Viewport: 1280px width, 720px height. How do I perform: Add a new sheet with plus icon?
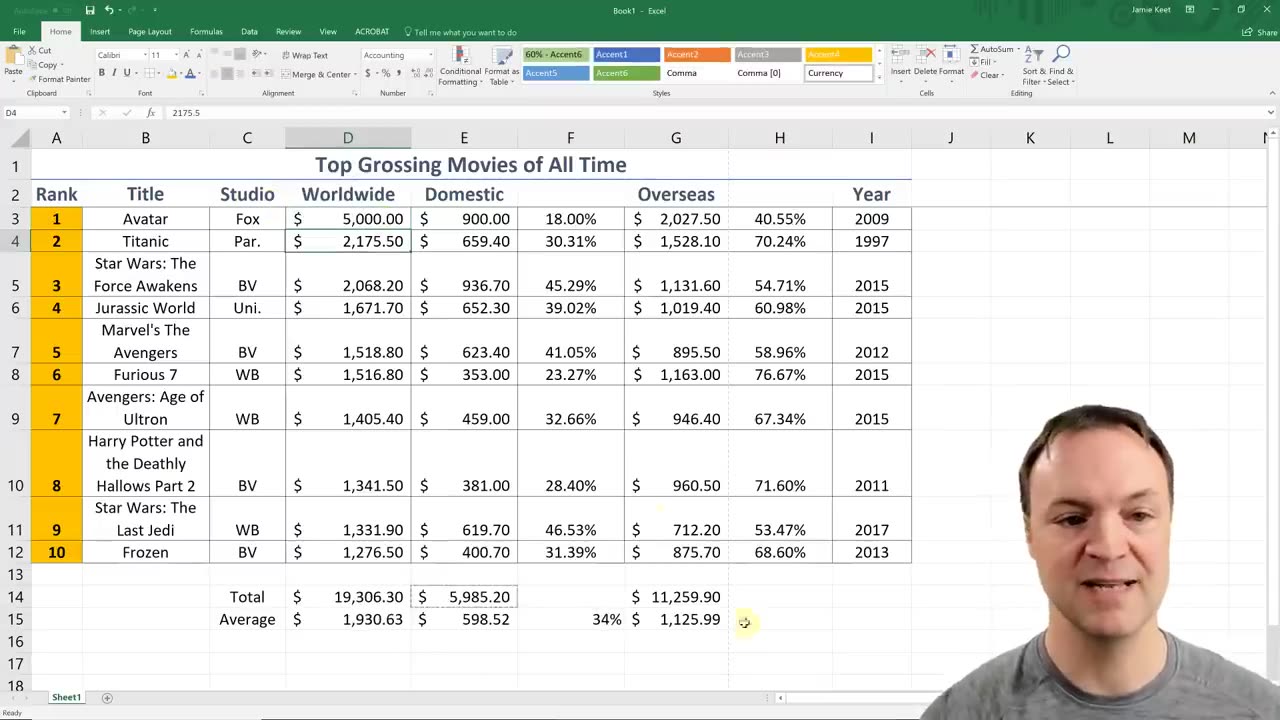[107, 698]
